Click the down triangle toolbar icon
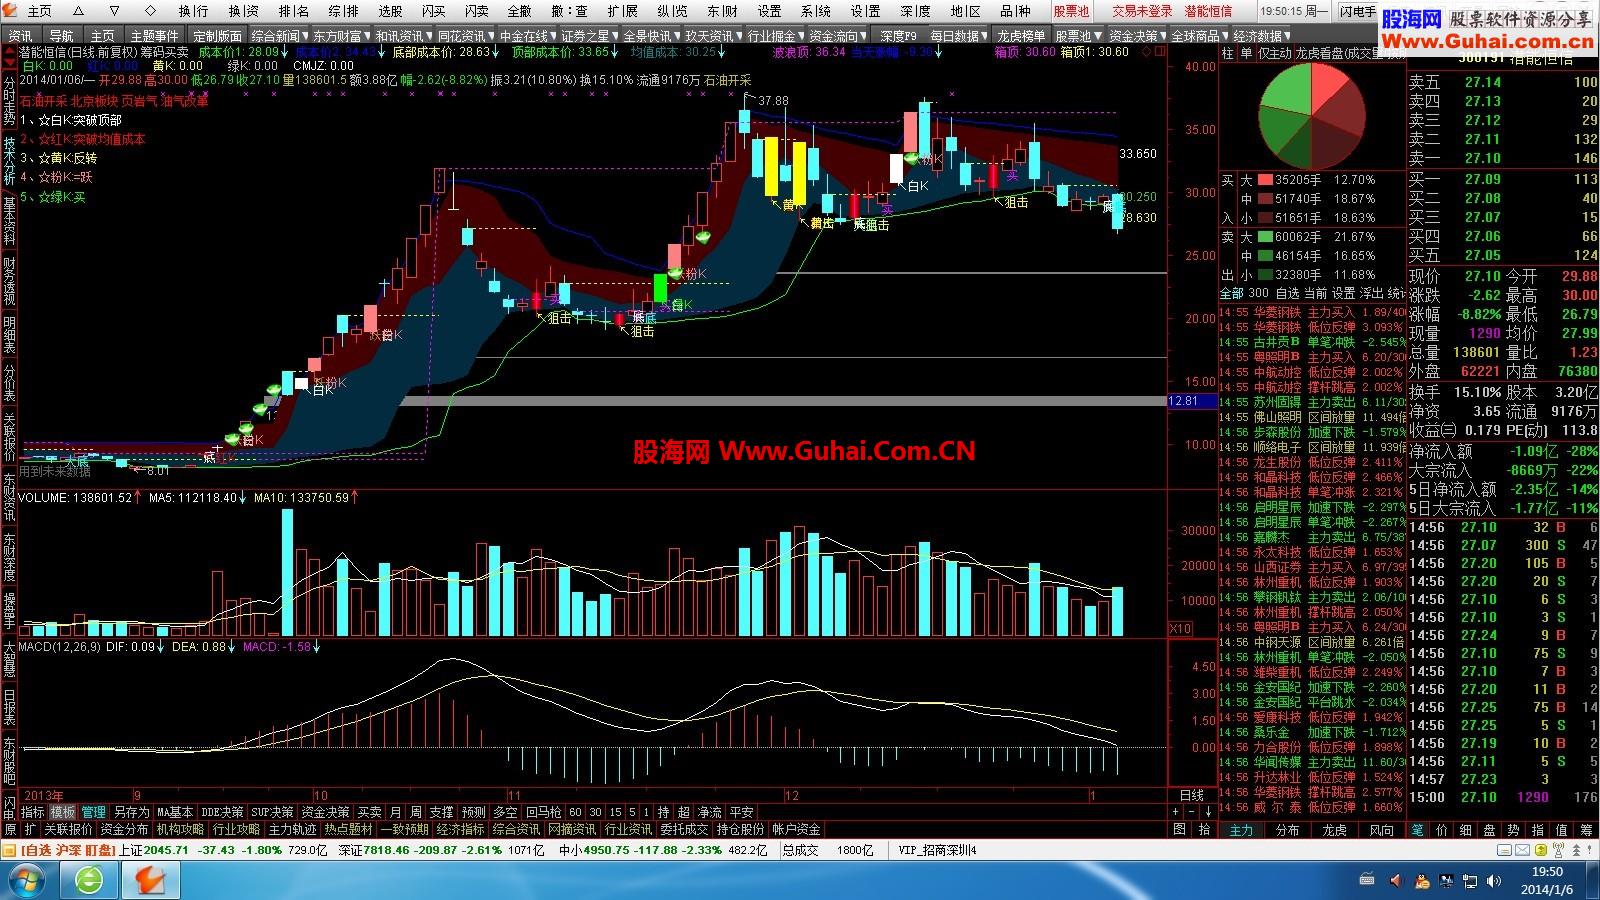The height and width of the screenshot is (900, 1600). [x=114, y=11]
